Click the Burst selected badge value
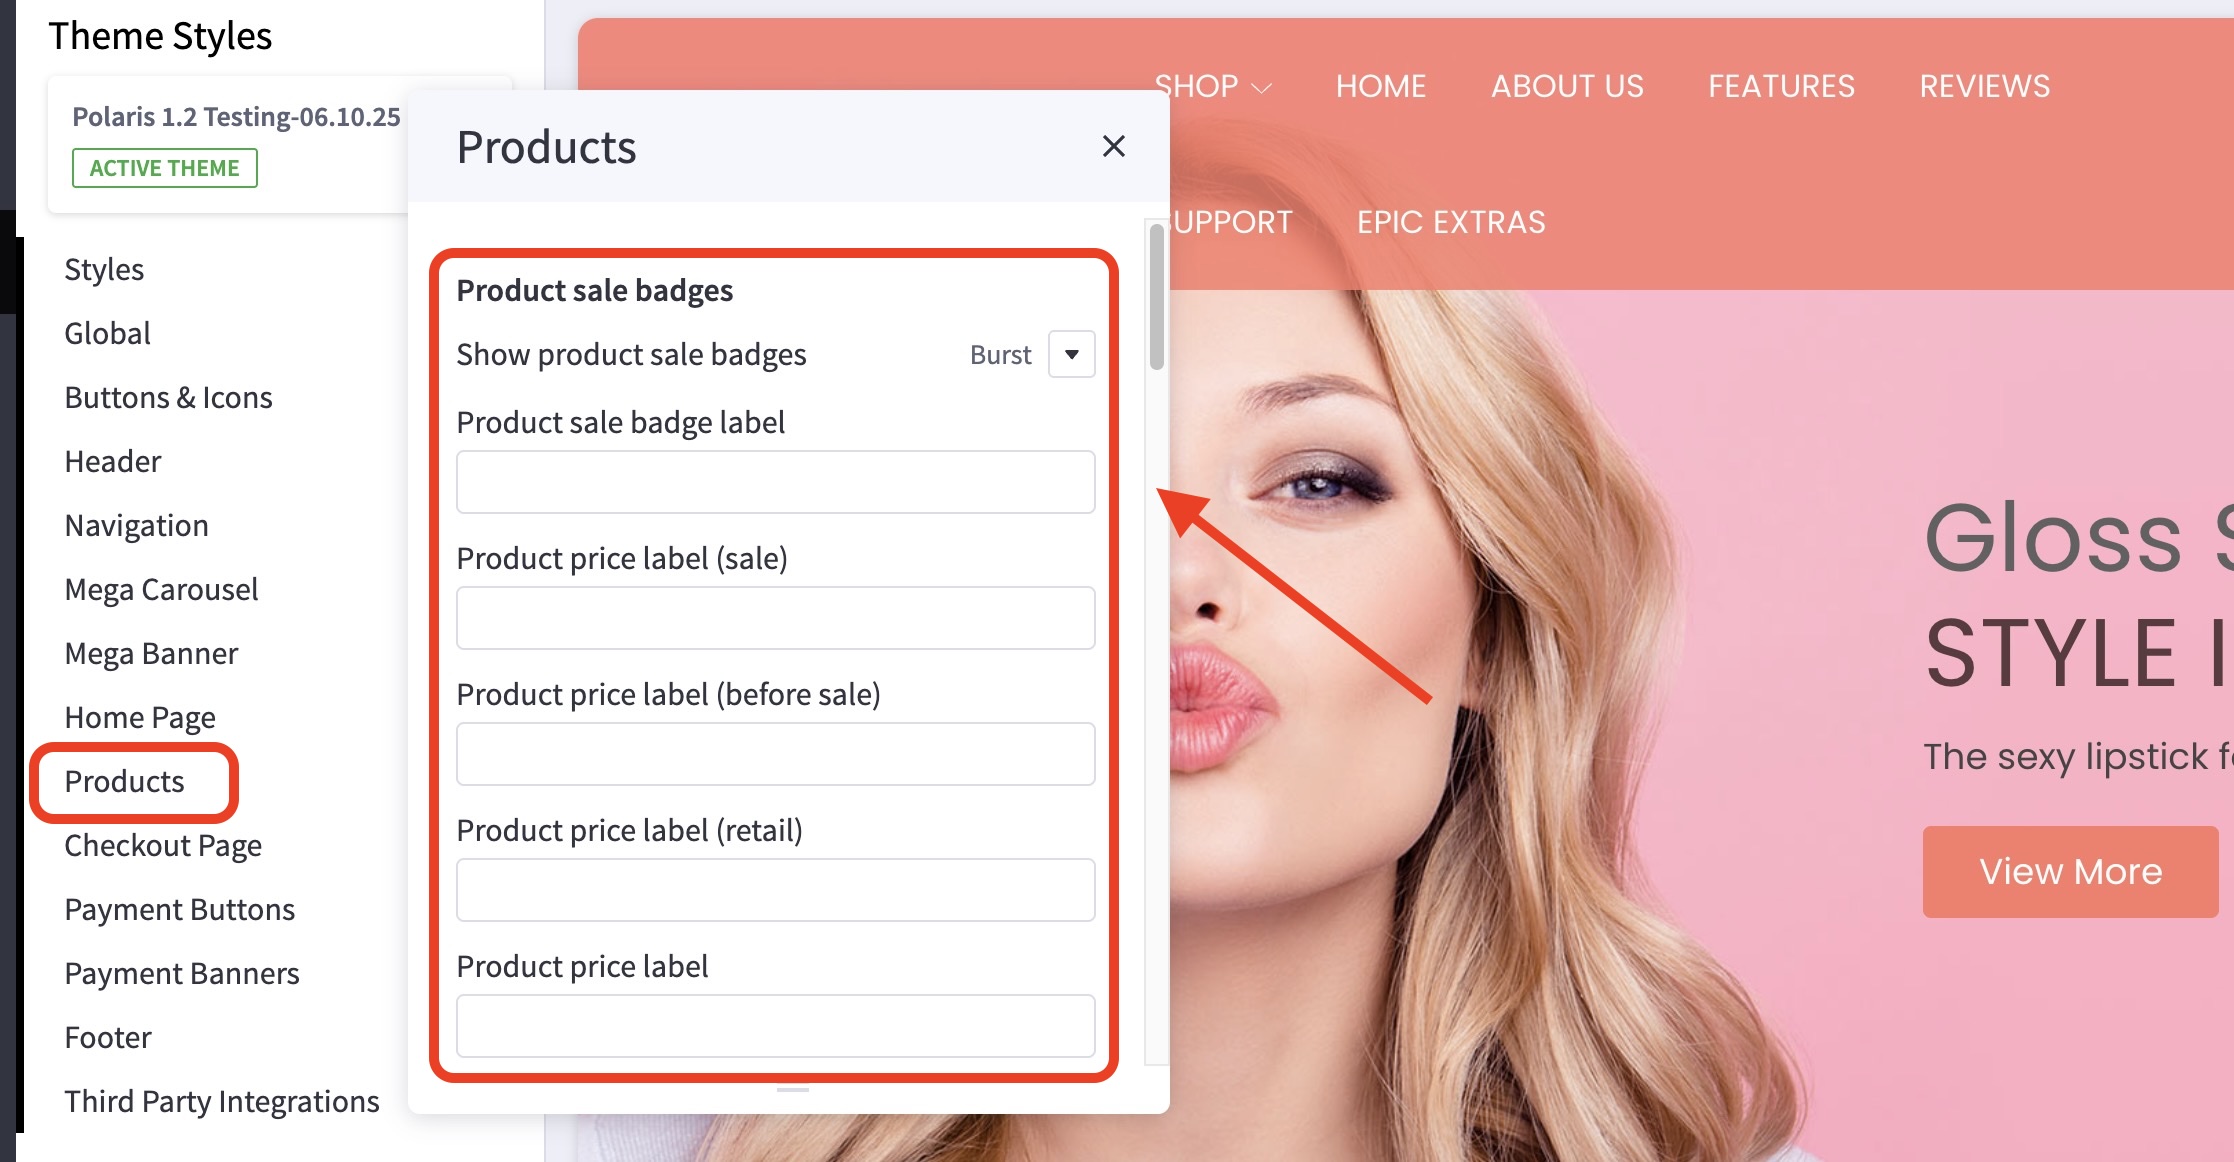This screenshot has width=2234, height=1162. tap(1000, 355)
